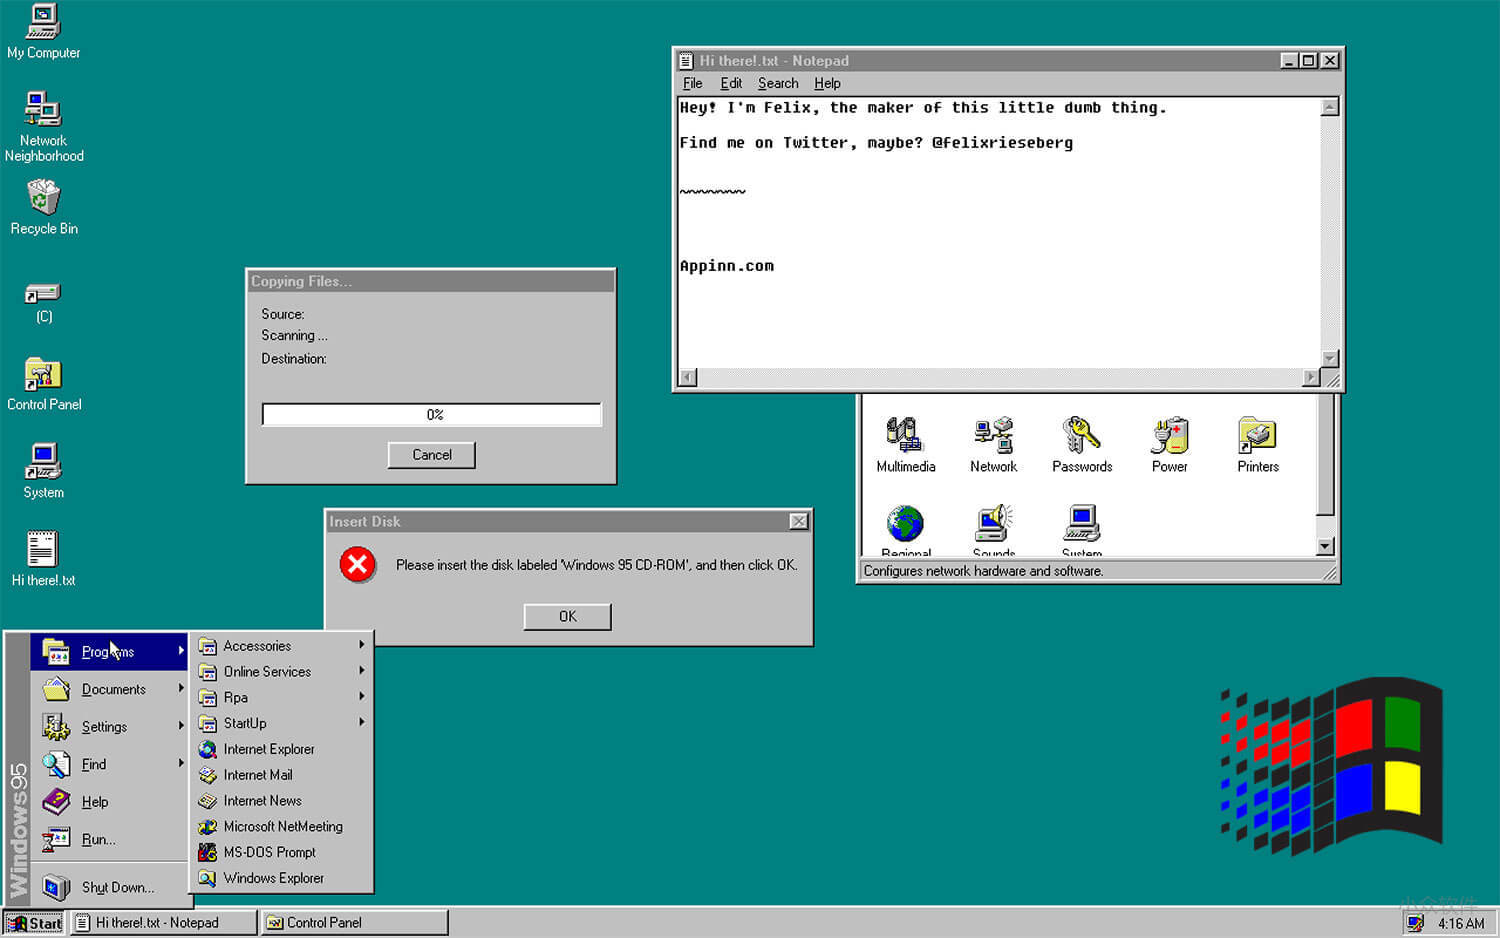Open the Recycle Bin on the desktop
Image resolution: width=1500 pixels, height=938 pixels.
pos(43,200)
